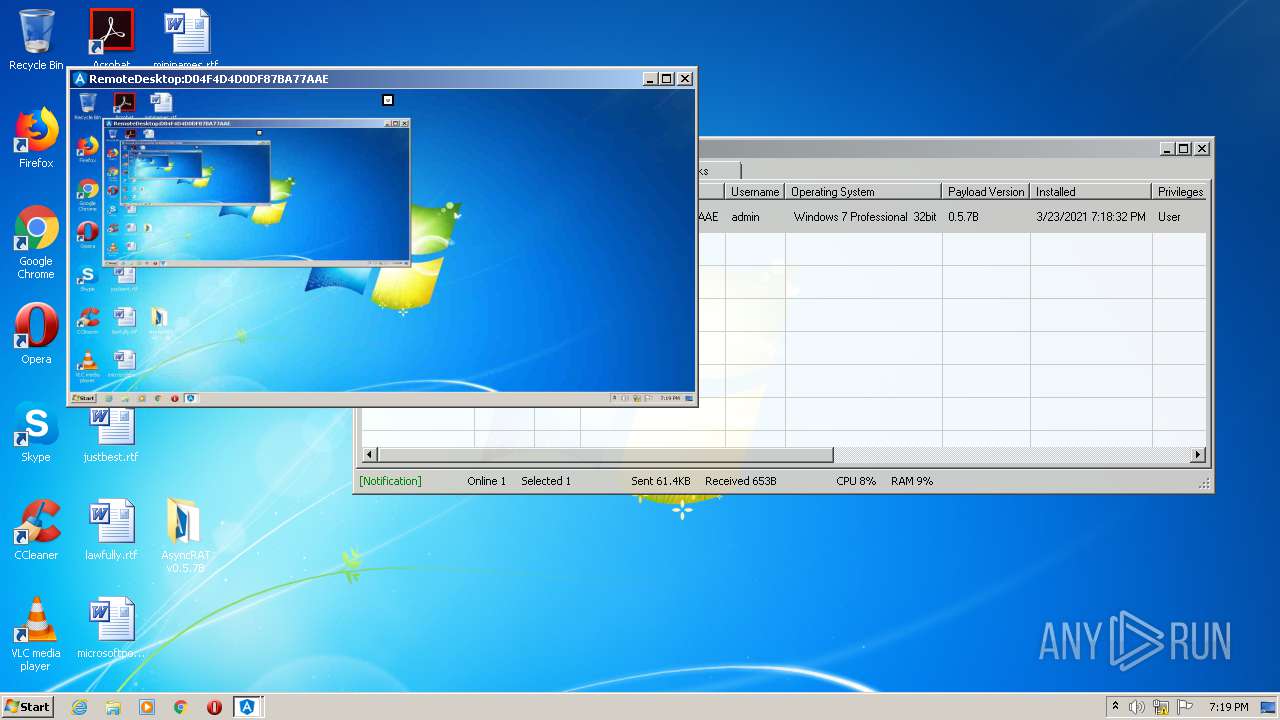Select the admin username cell
1280x720 pixels.
(755, 217)
